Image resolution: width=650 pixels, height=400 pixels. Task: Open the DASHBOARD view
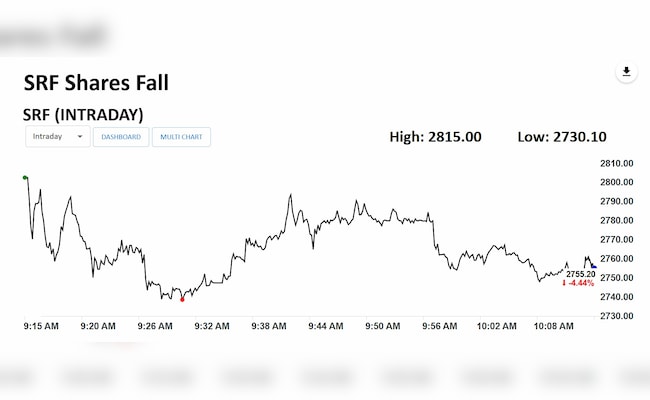tap(121, 137)
